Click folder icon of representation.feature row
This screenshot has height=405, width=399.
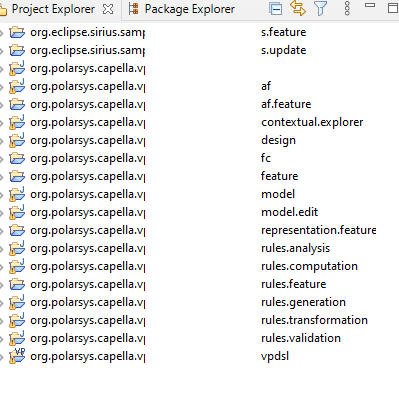pyautogui.click(x=17, y=230)
